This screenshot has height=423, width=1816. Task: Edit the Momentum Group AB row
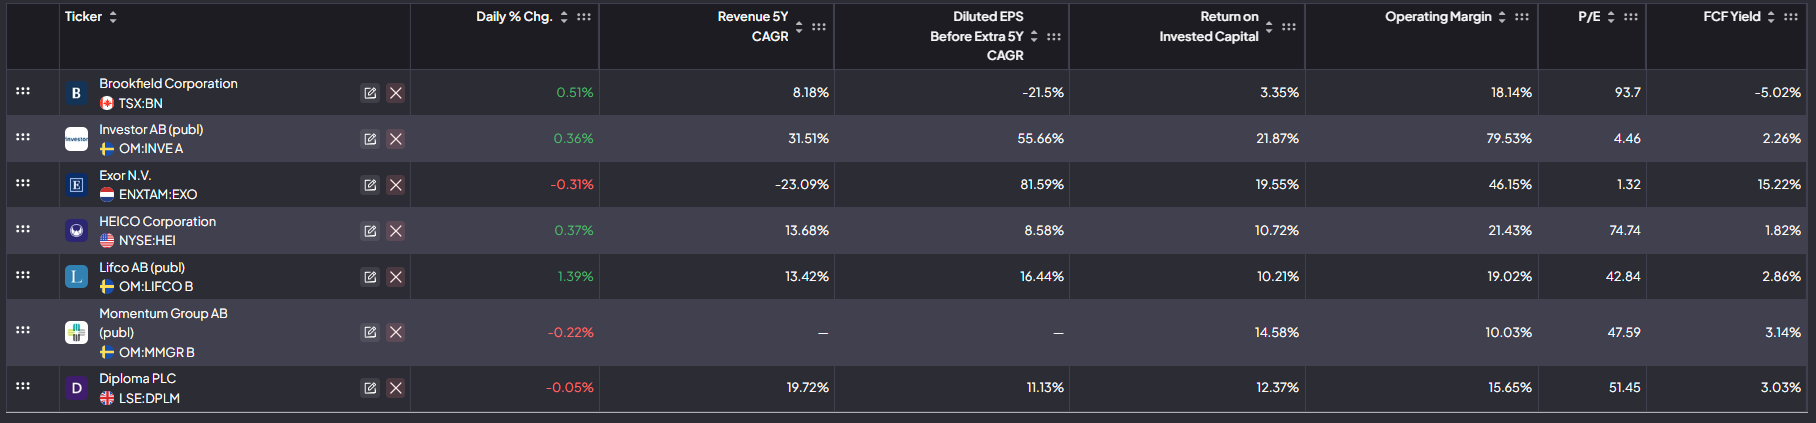[x=370, y=332]
